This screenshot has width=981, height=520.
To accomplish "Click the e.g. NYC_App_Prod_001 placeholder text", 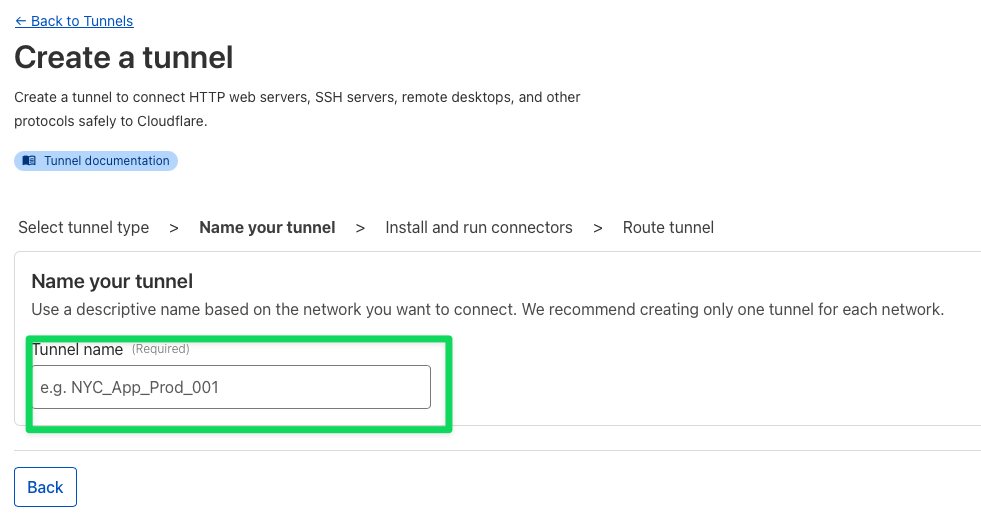I will pyautogui.click(x=130, y=387).
